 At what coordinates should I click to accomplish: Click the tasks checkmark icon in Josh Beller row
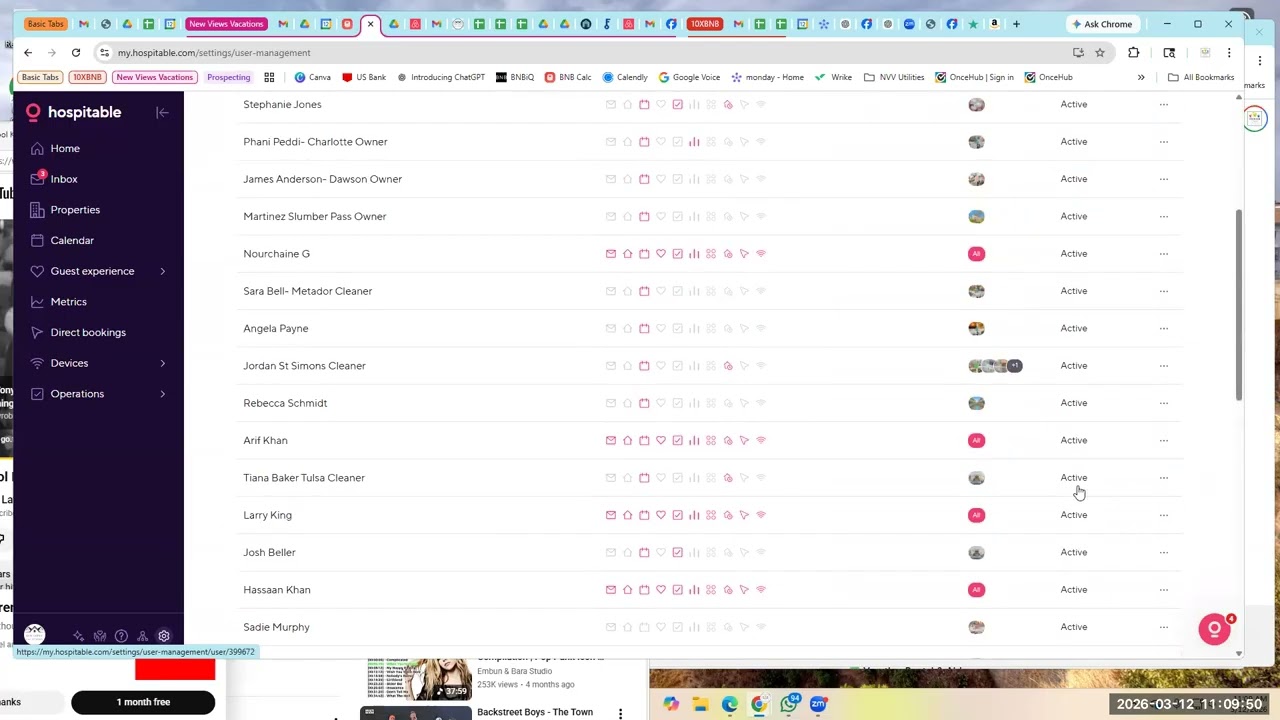point(677,552)
